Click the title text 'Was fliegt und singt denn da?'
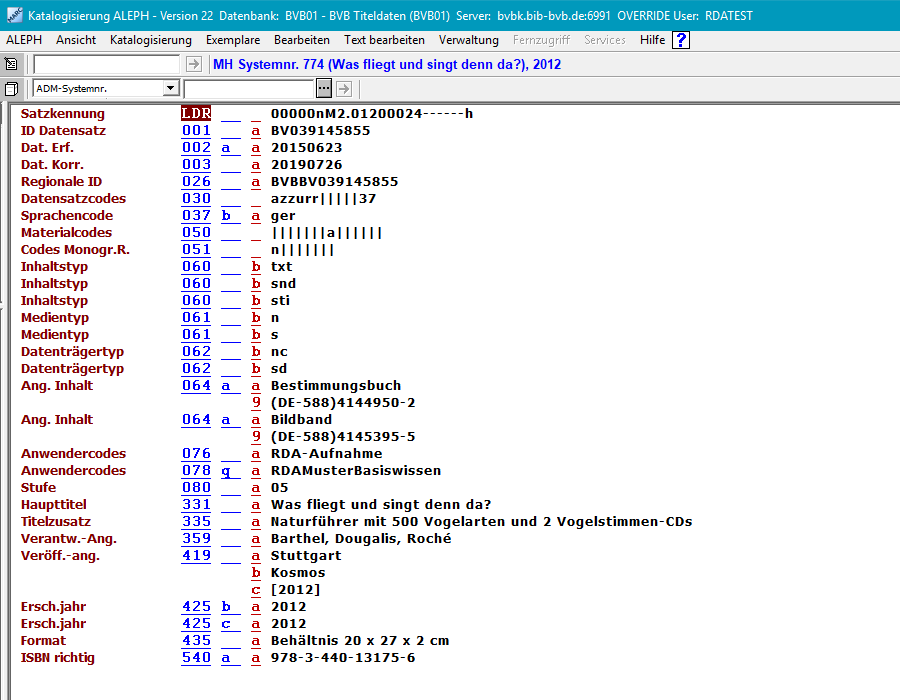Image resolution: width=900 pixels, height=700 pixels. [x=381, y=505]
